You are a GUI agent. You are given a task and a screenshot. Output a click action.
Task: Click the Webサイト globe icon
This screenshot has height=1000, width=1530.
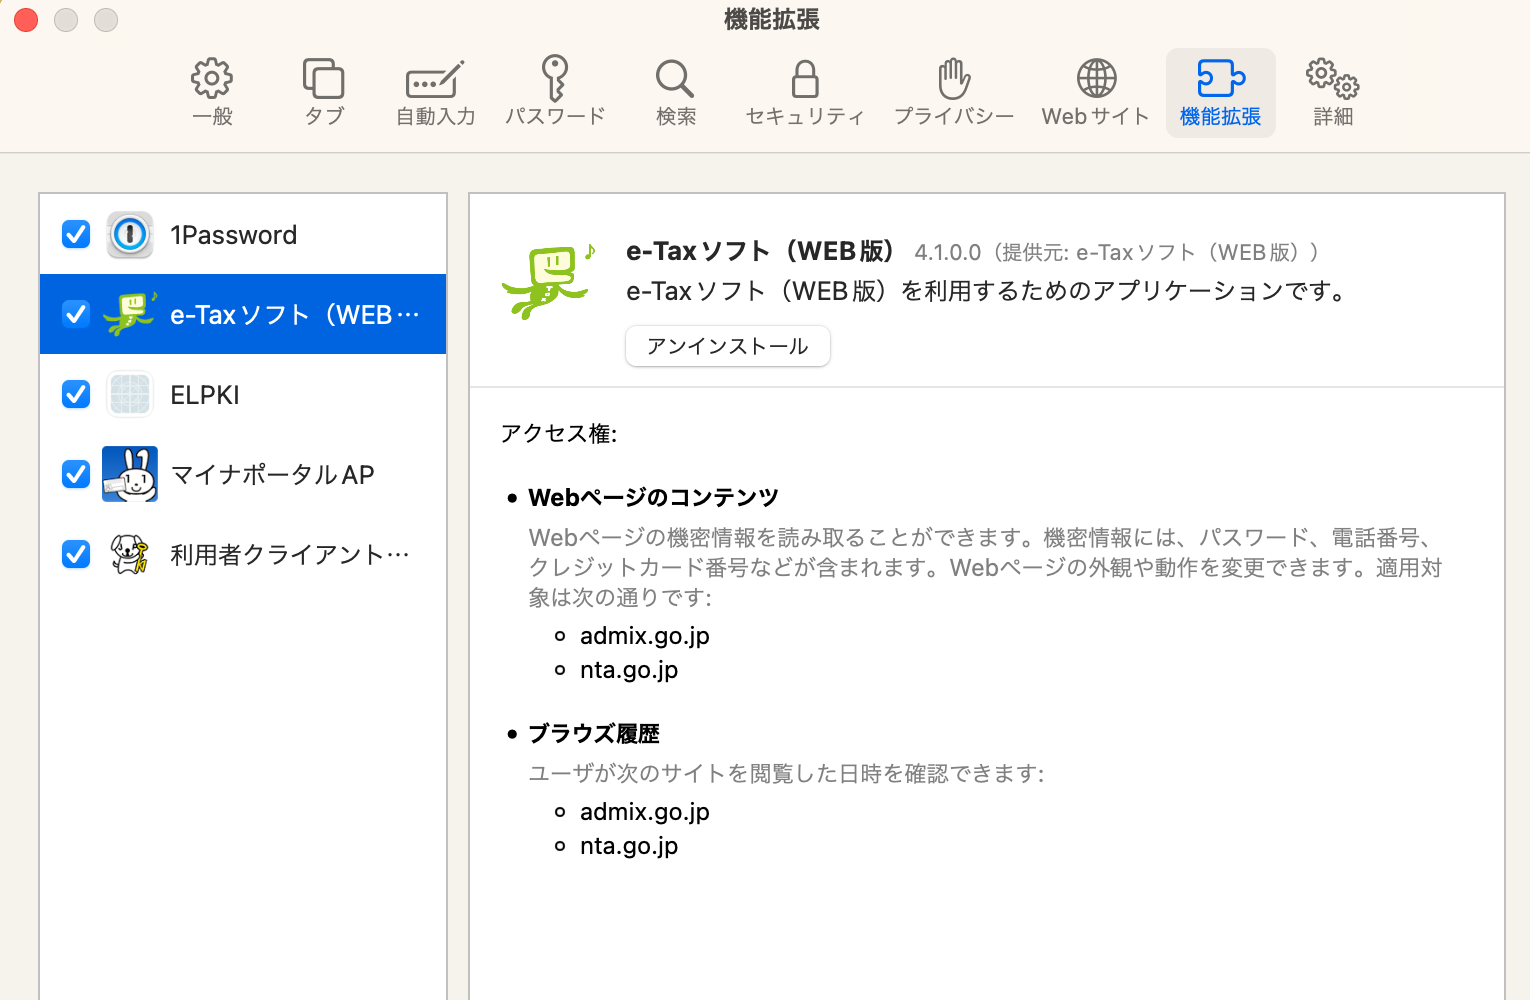(1096, 80)
